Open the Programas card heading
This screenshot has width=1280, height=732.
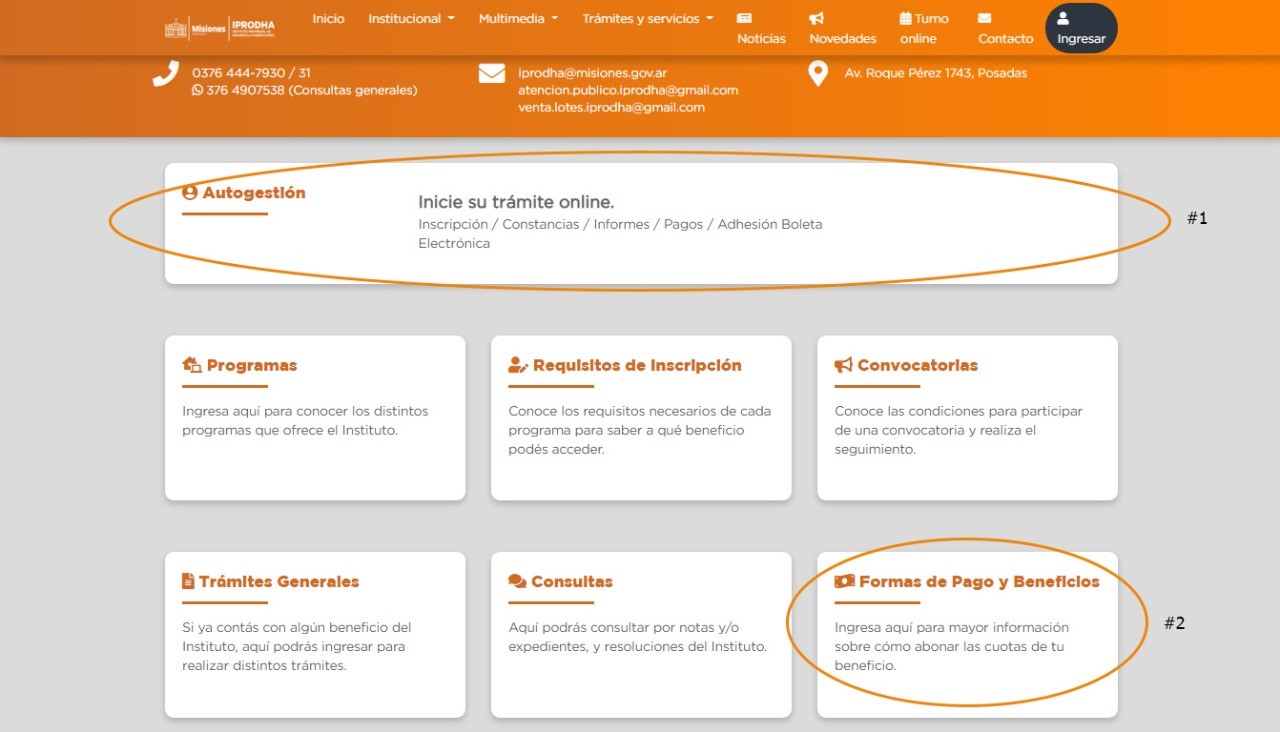[252, 366]
